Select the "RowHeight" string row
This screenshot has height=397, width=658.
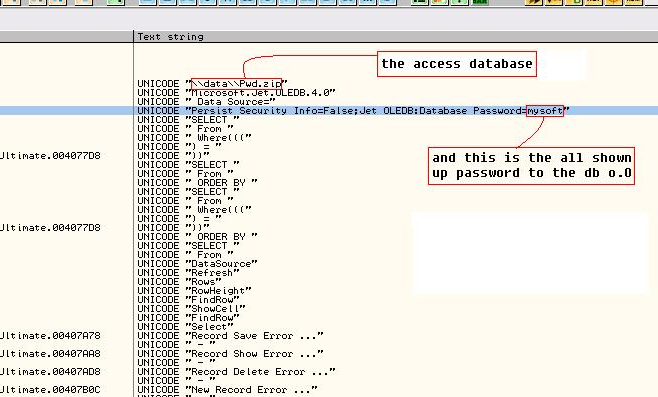tap(194, 290)
